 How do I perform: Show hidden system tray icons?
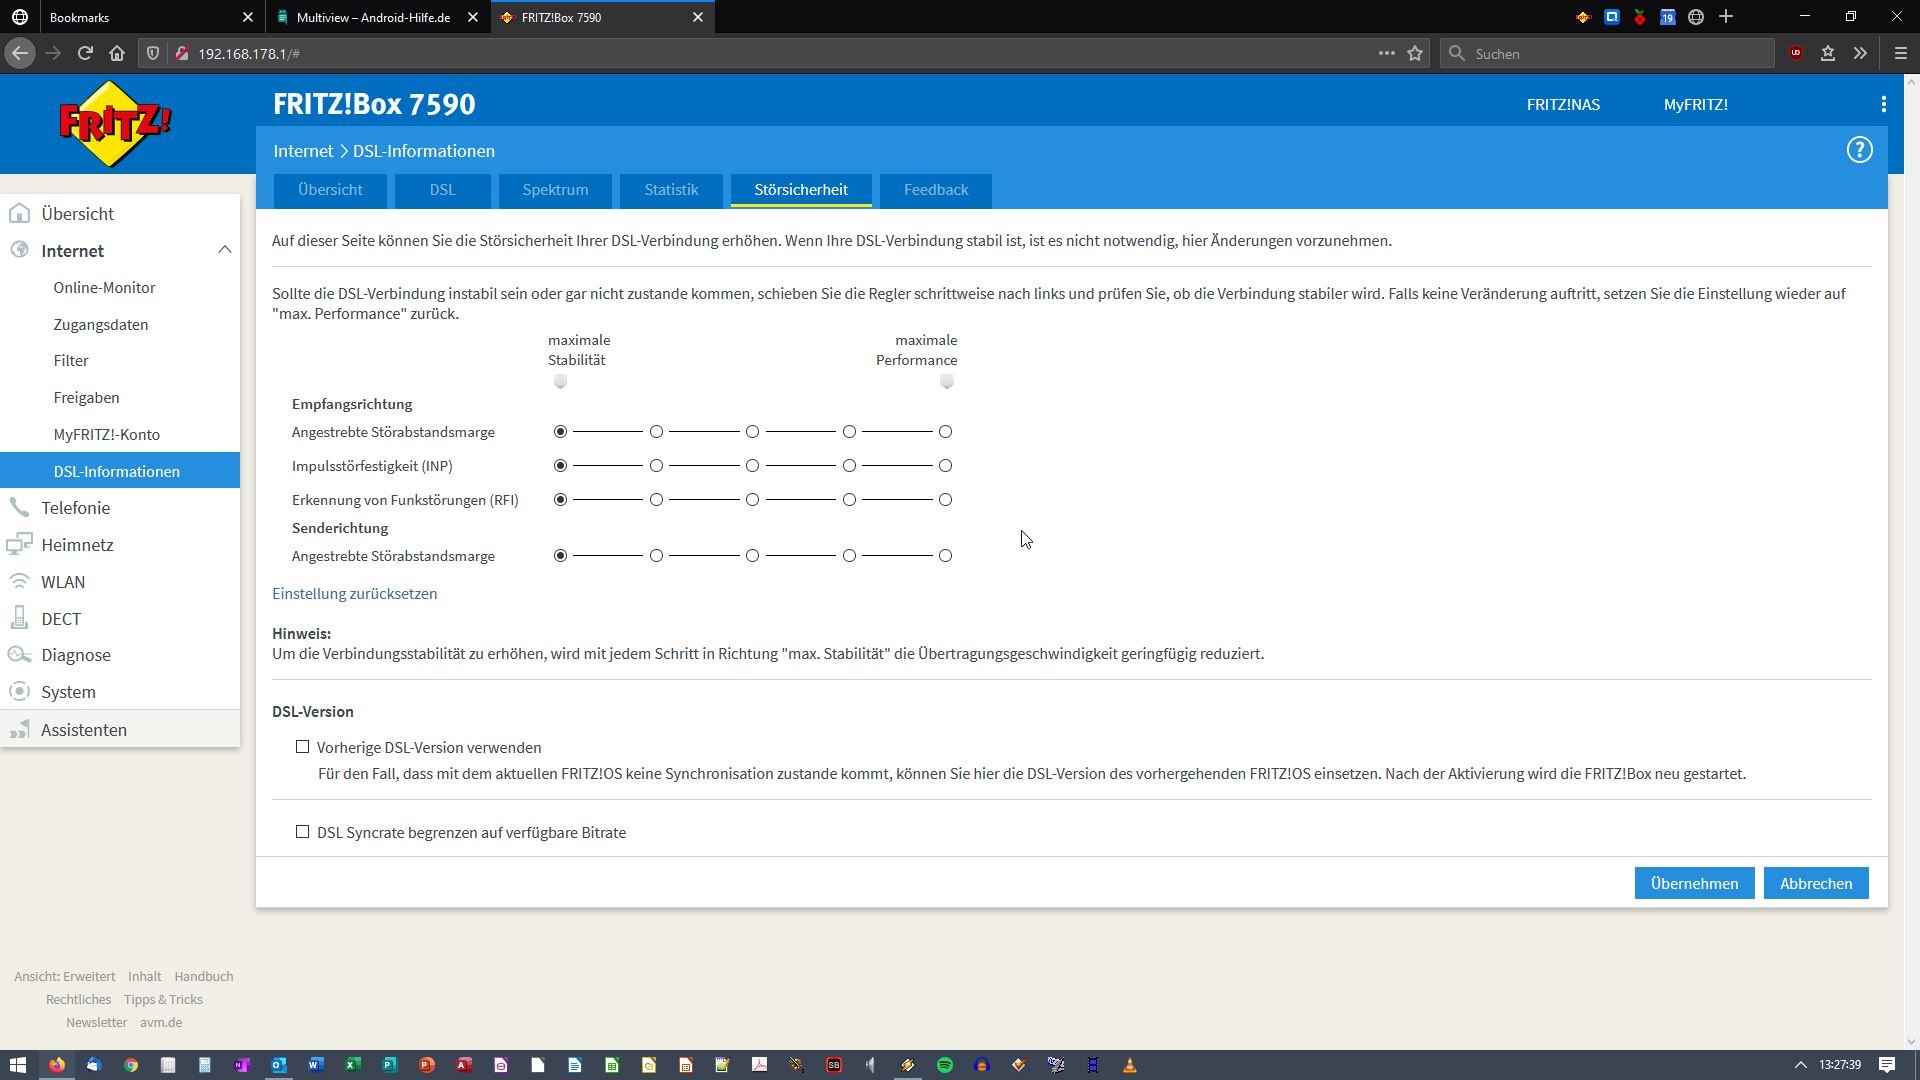point(1800,1065)
